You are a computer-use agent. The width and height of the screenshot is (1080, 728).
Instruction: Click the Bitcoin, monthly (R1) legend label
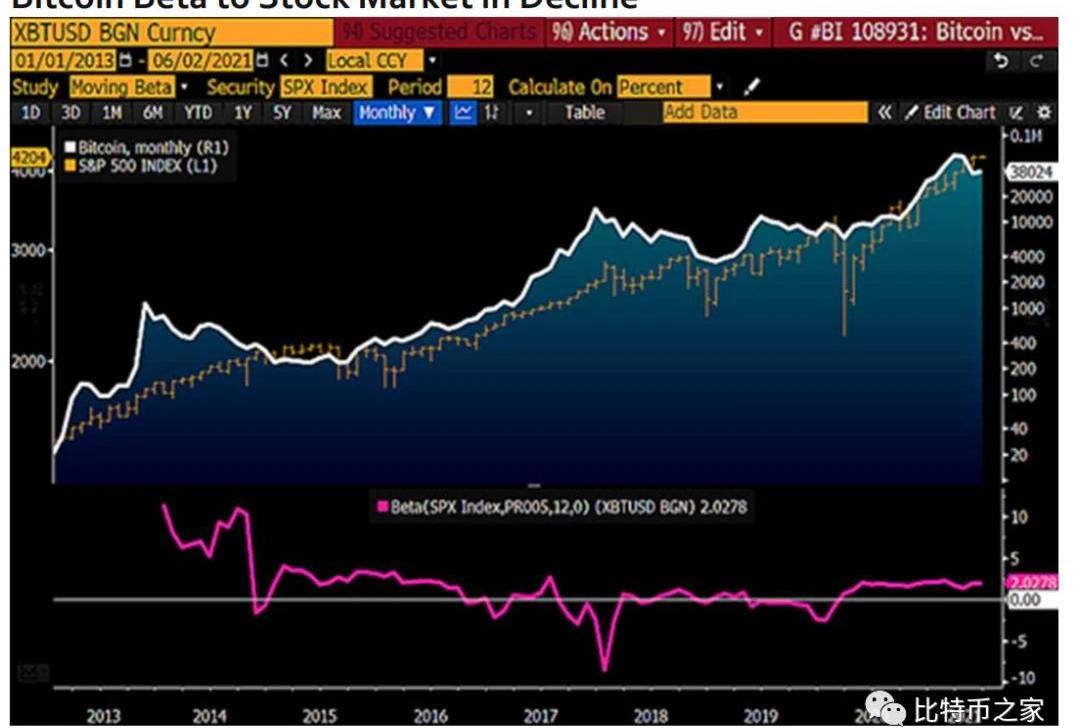pyautogui.click(x=153, y=147)
